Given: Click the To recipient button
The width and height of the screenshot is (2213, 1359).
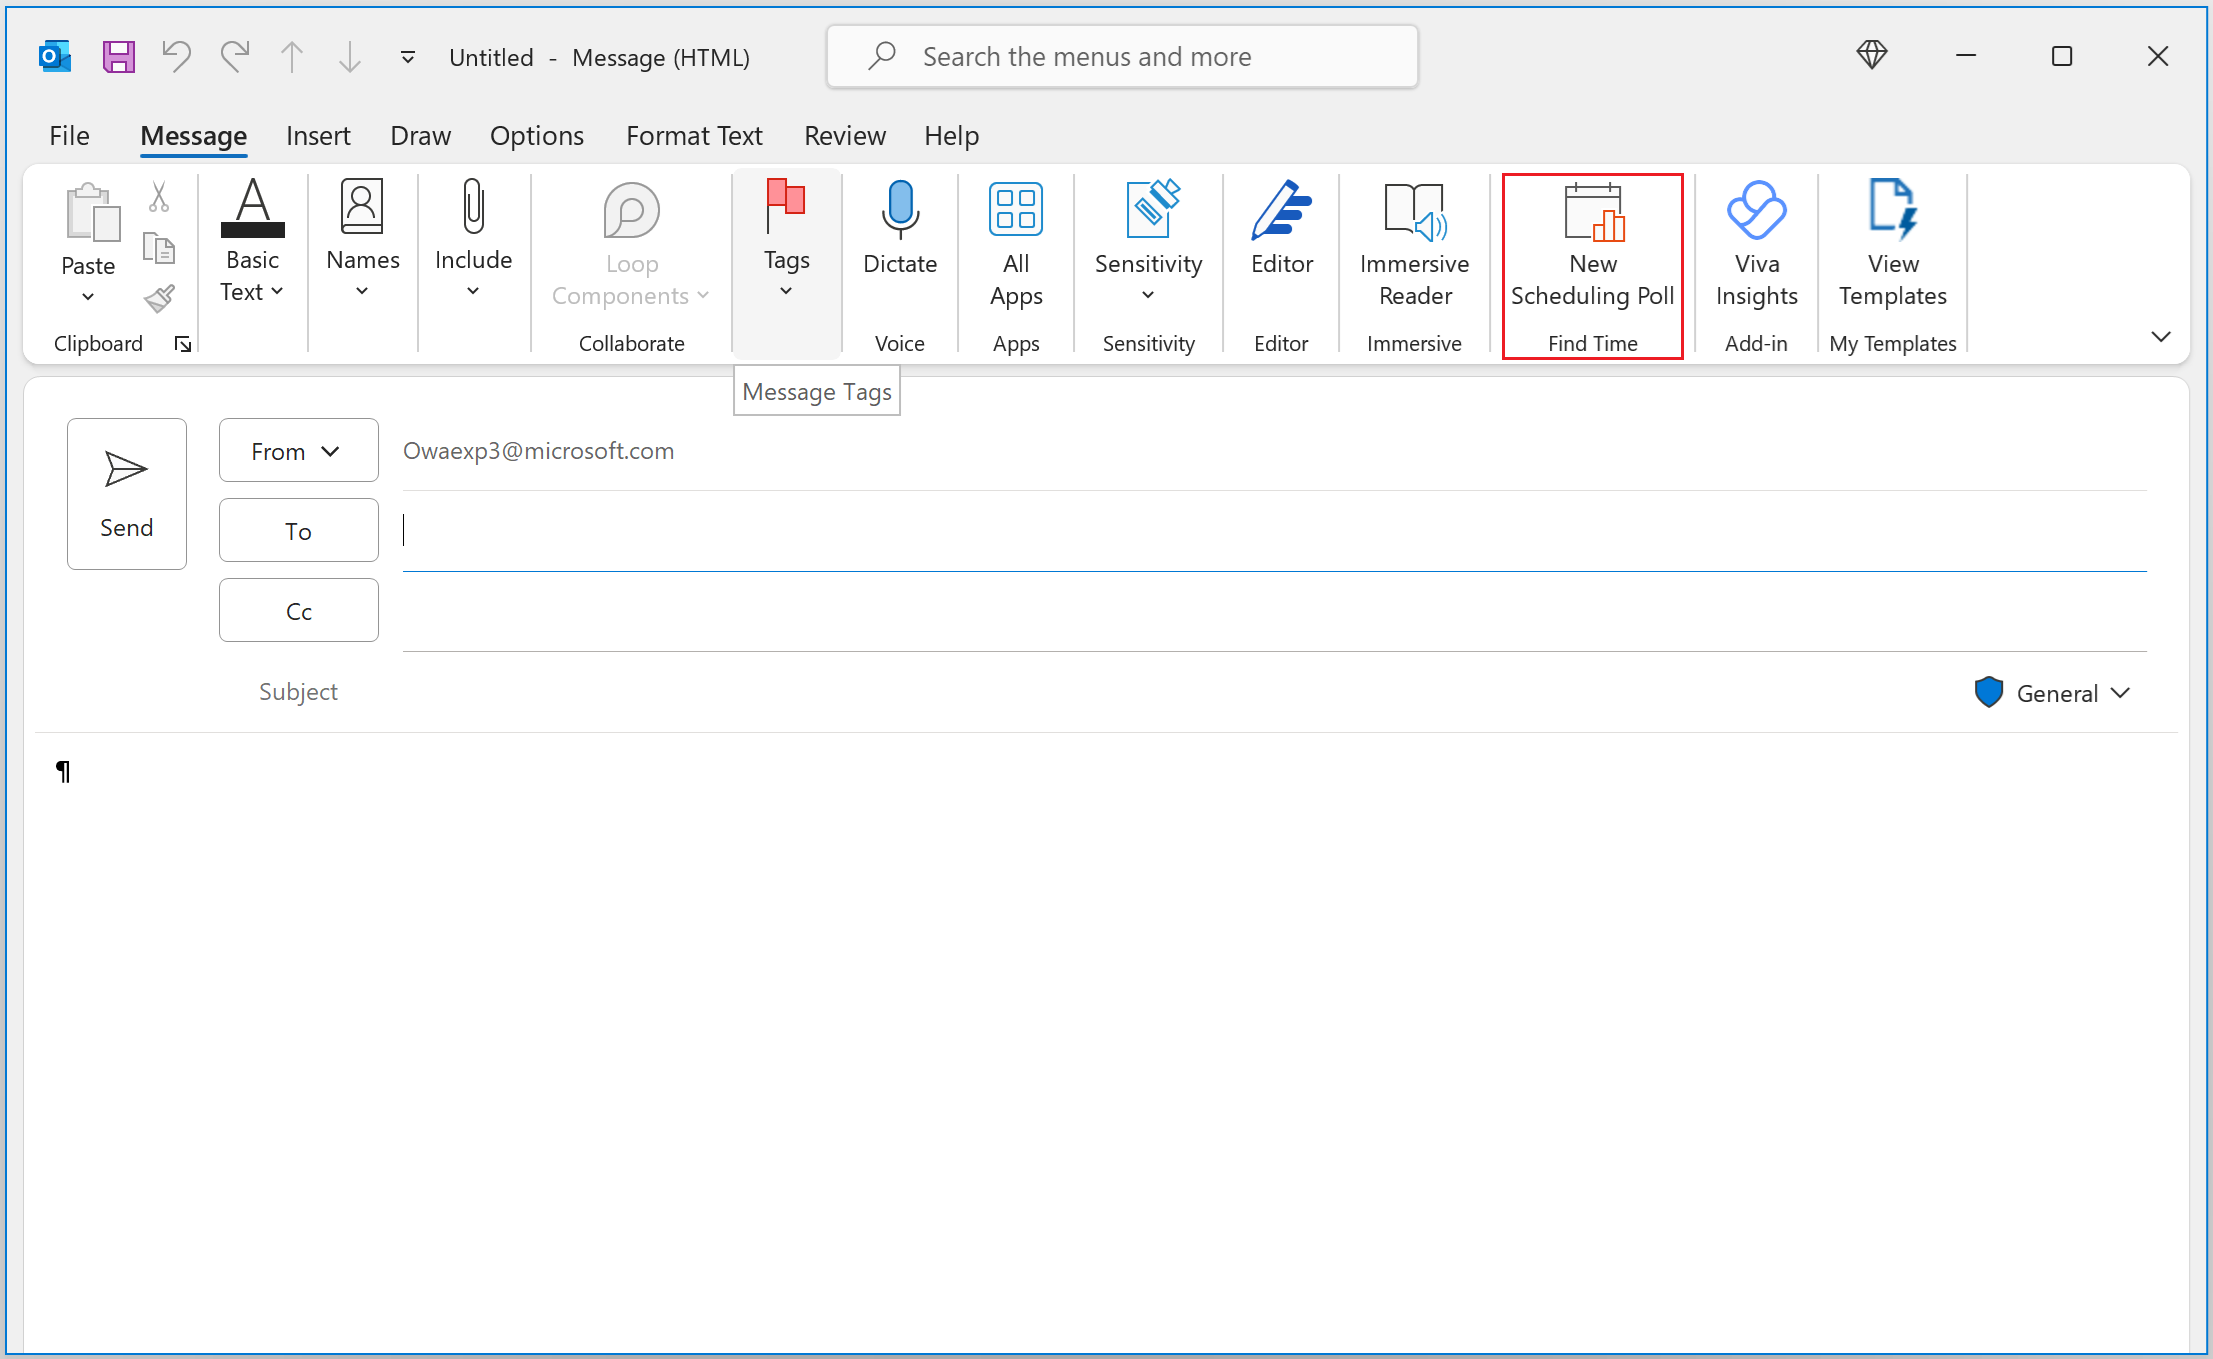Looking at the screenshot, I should 299,529.
